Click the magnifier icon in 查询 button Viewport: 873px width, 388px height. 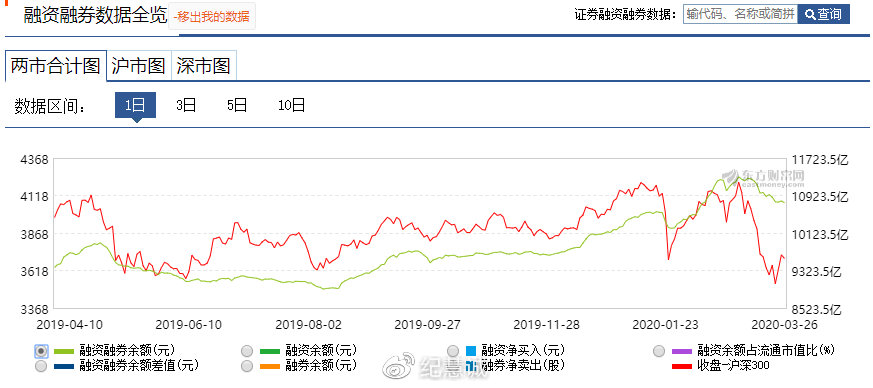pos(810,14)
